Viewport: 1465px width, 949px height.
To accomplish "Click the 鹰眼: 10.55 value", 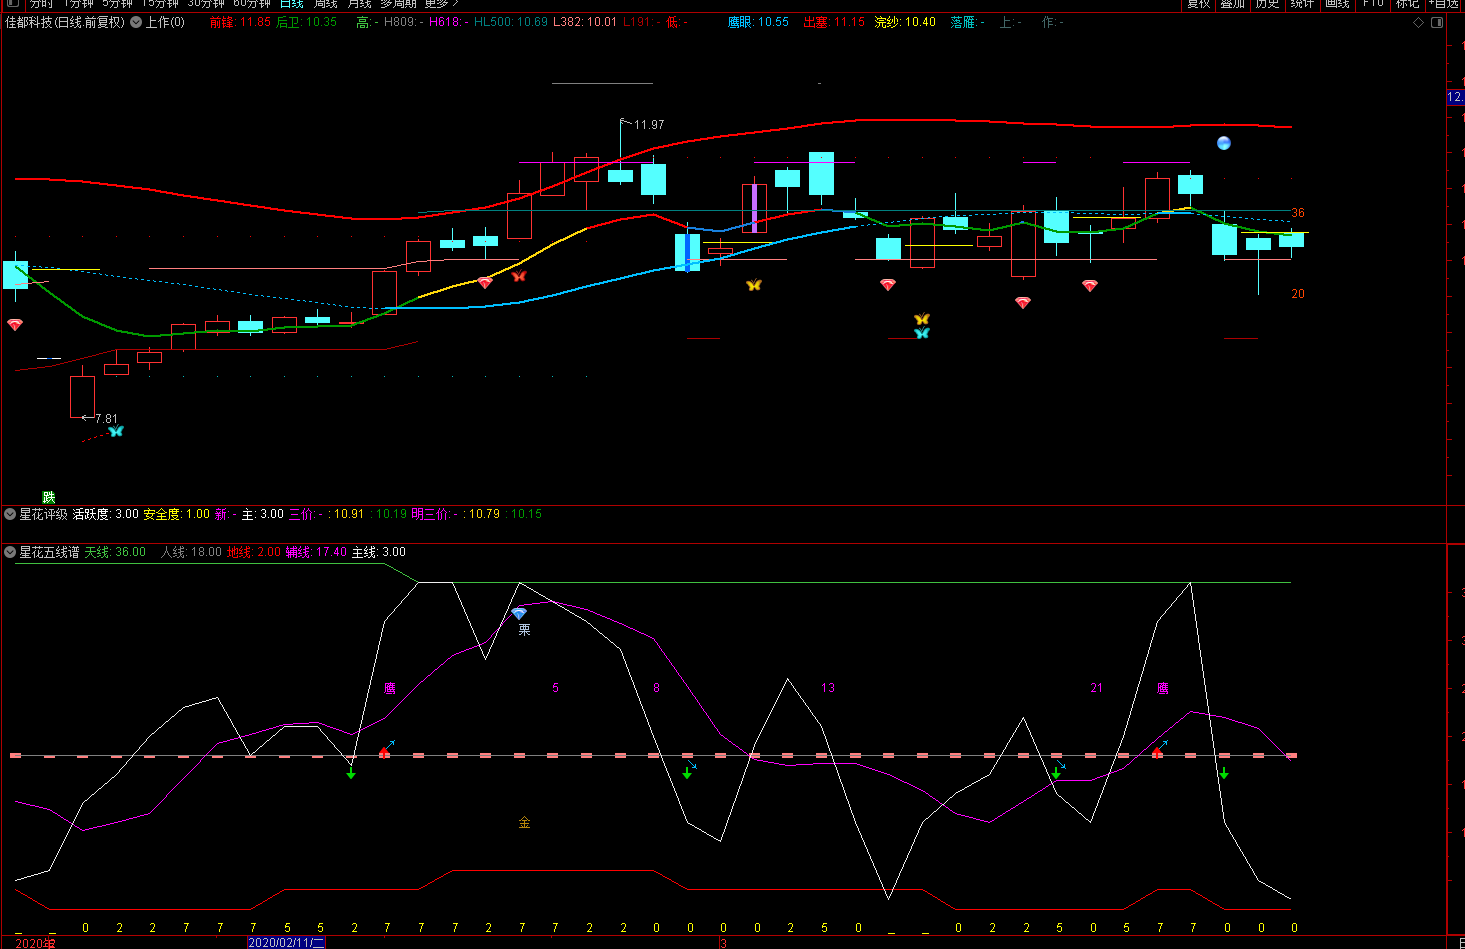I will coord(758,22).
